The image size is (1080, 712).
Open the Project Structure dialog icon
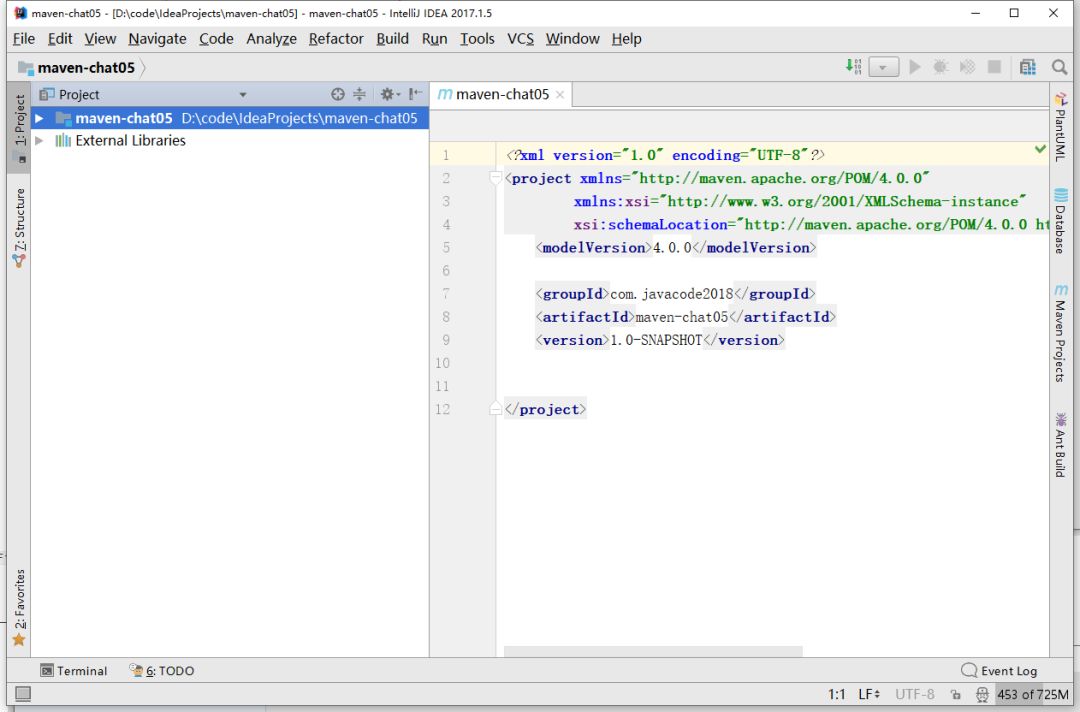pos(1028,67)
